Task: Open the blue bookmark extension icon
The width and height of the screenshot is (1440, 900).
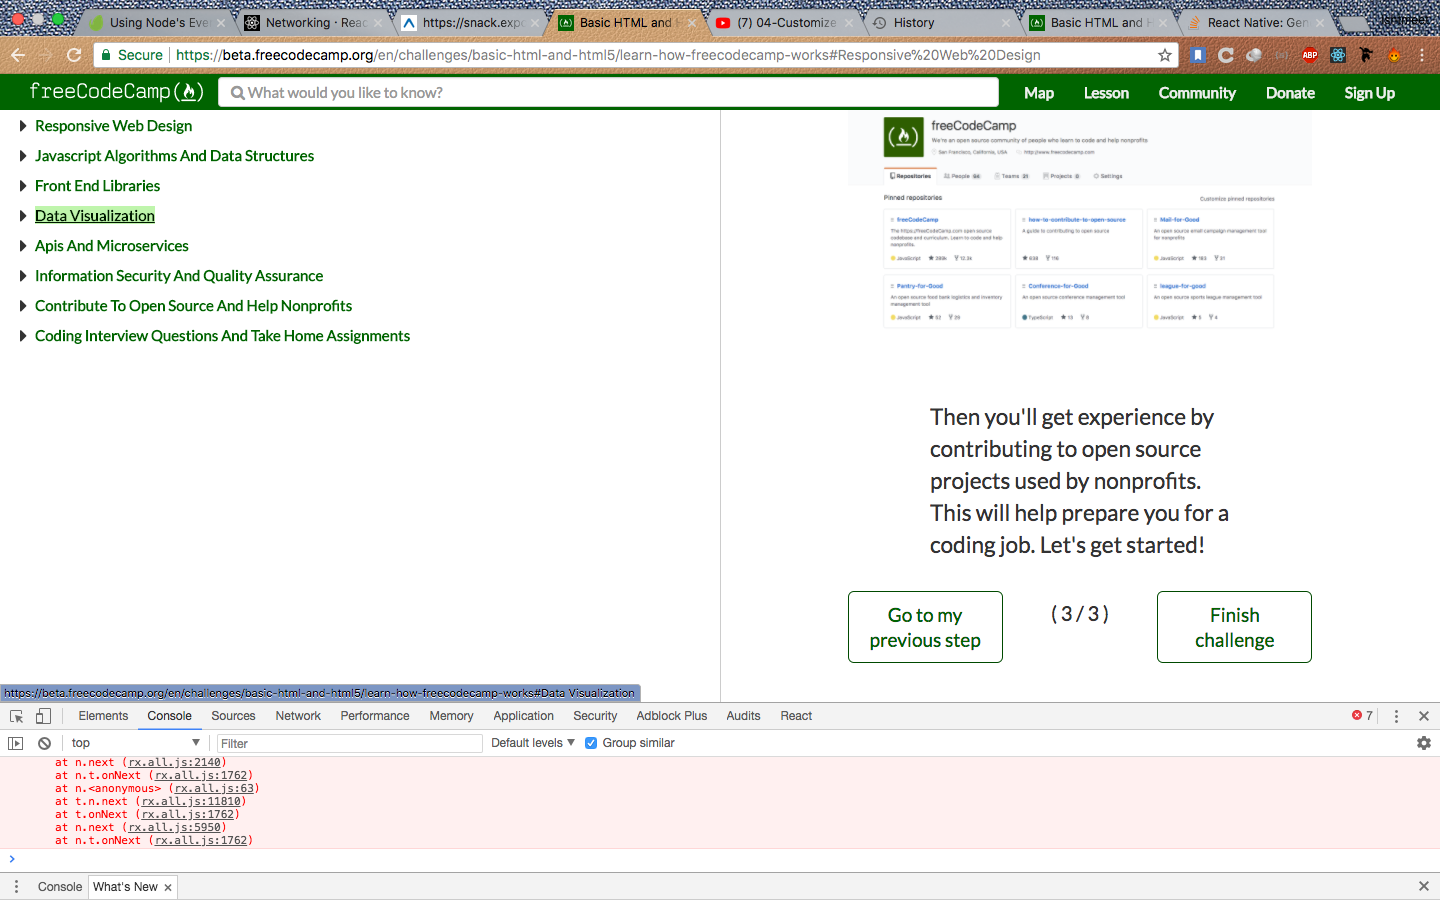Action: pyautogui.click(x=1197, y=55)
